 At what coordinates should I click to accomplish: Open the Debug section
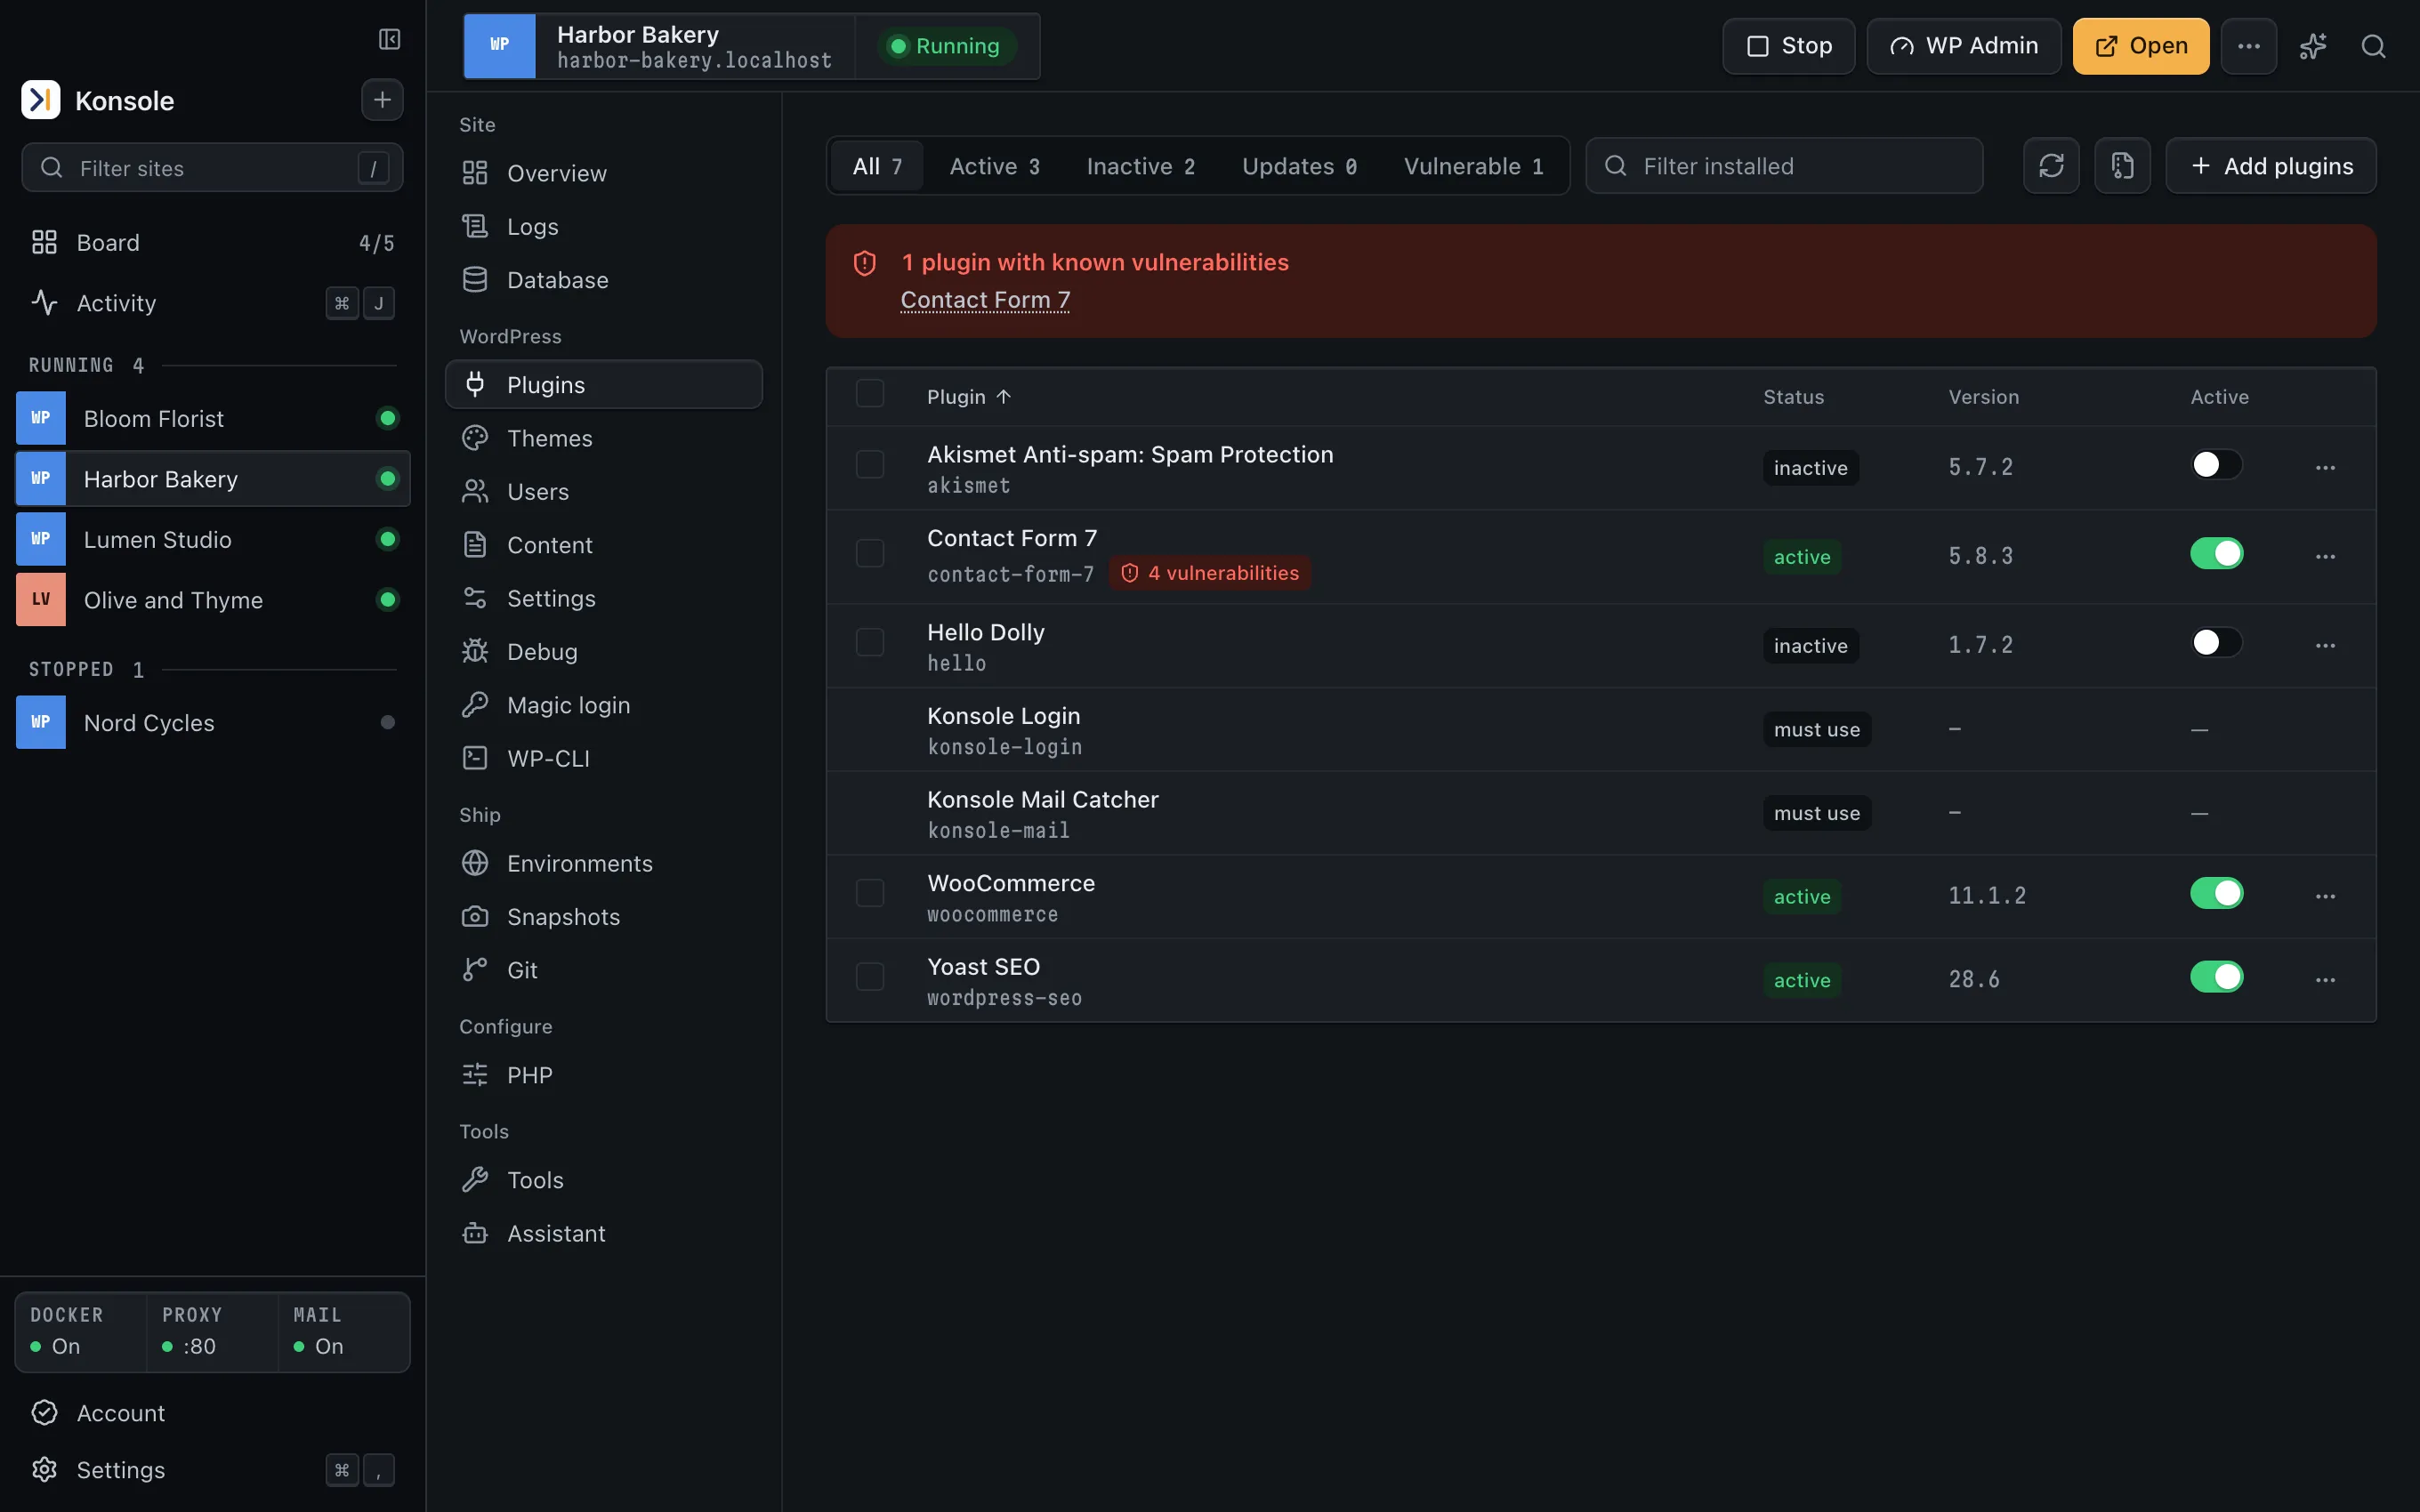[x=603, y=652]
